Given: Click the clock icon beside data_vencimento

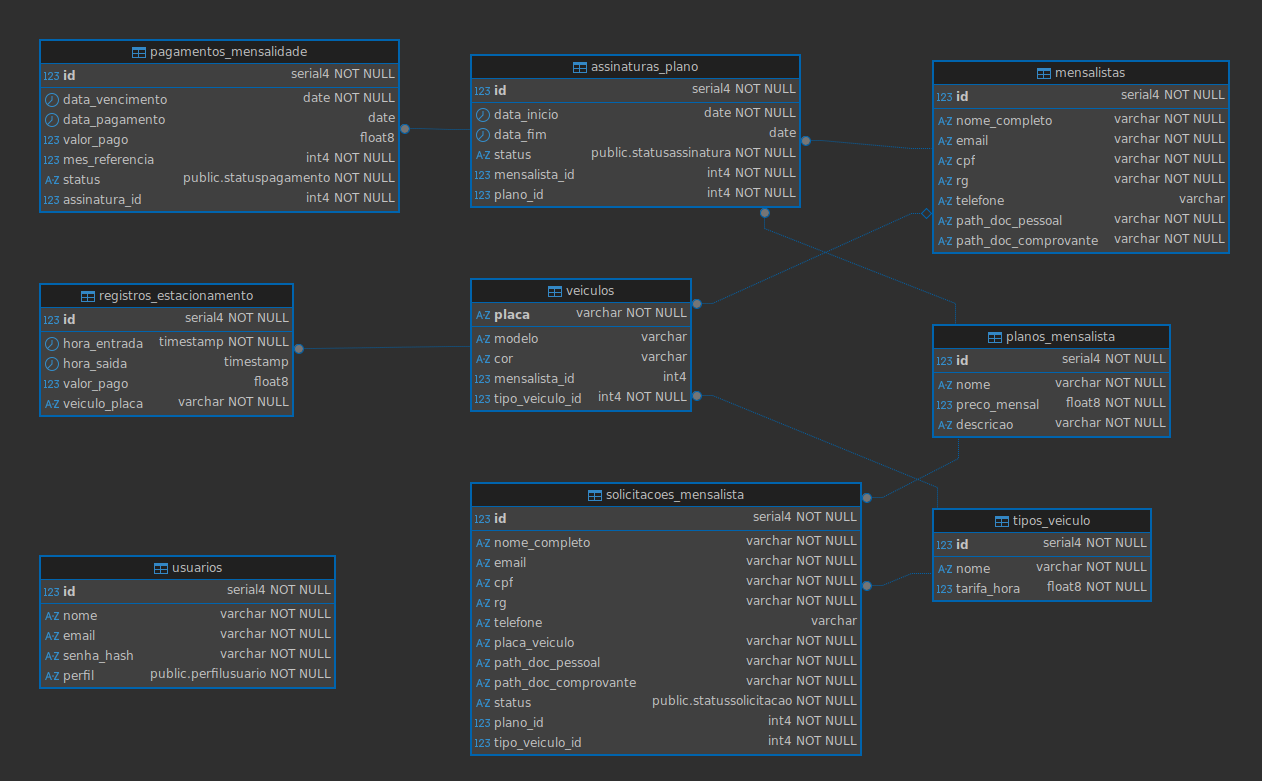Looking at the screenshot, I should pos(52,99).
